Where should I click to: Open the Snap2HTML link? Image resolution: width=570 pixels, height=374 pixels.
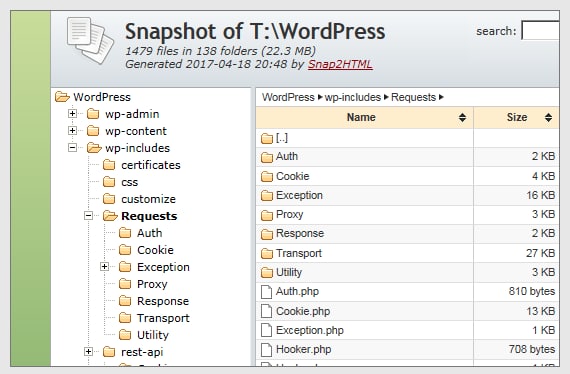point(340,64)
